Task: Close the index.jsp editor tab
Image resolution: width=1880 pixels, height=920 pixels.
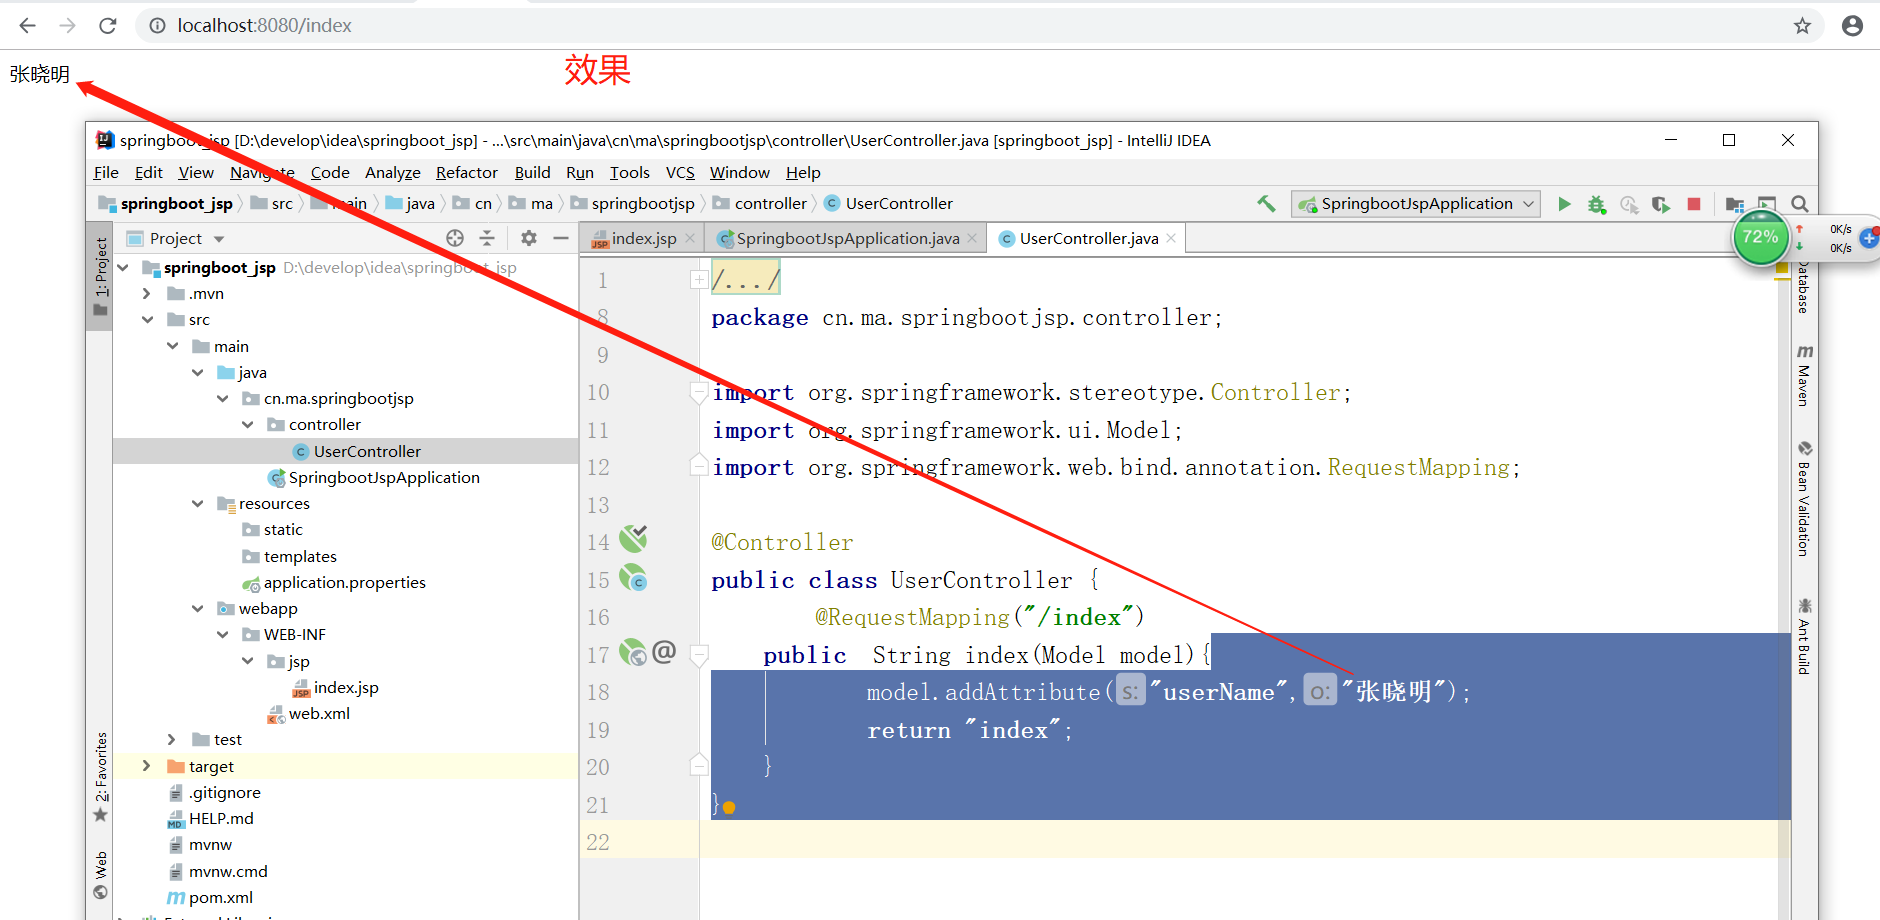Action: 692,238
